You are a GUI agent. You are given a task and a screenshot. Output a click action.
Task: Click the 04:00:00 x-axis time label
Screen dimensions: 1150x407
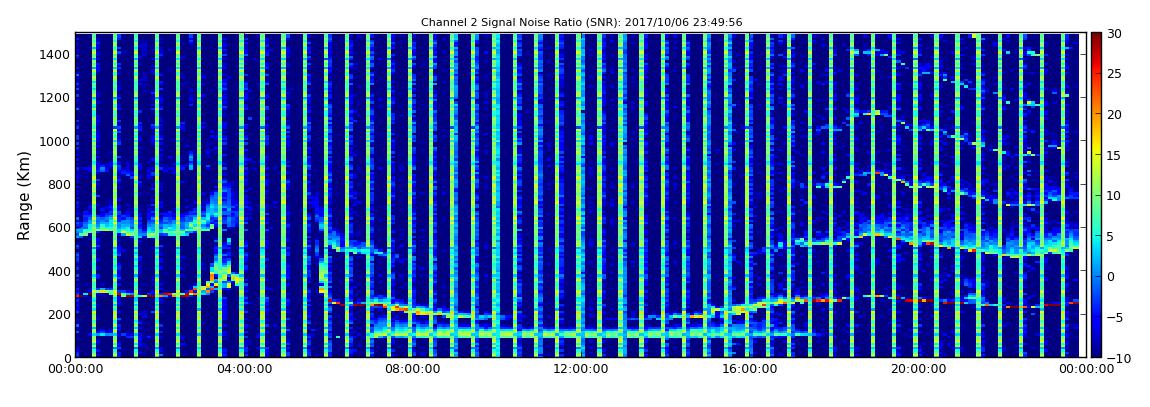point(244,370)
